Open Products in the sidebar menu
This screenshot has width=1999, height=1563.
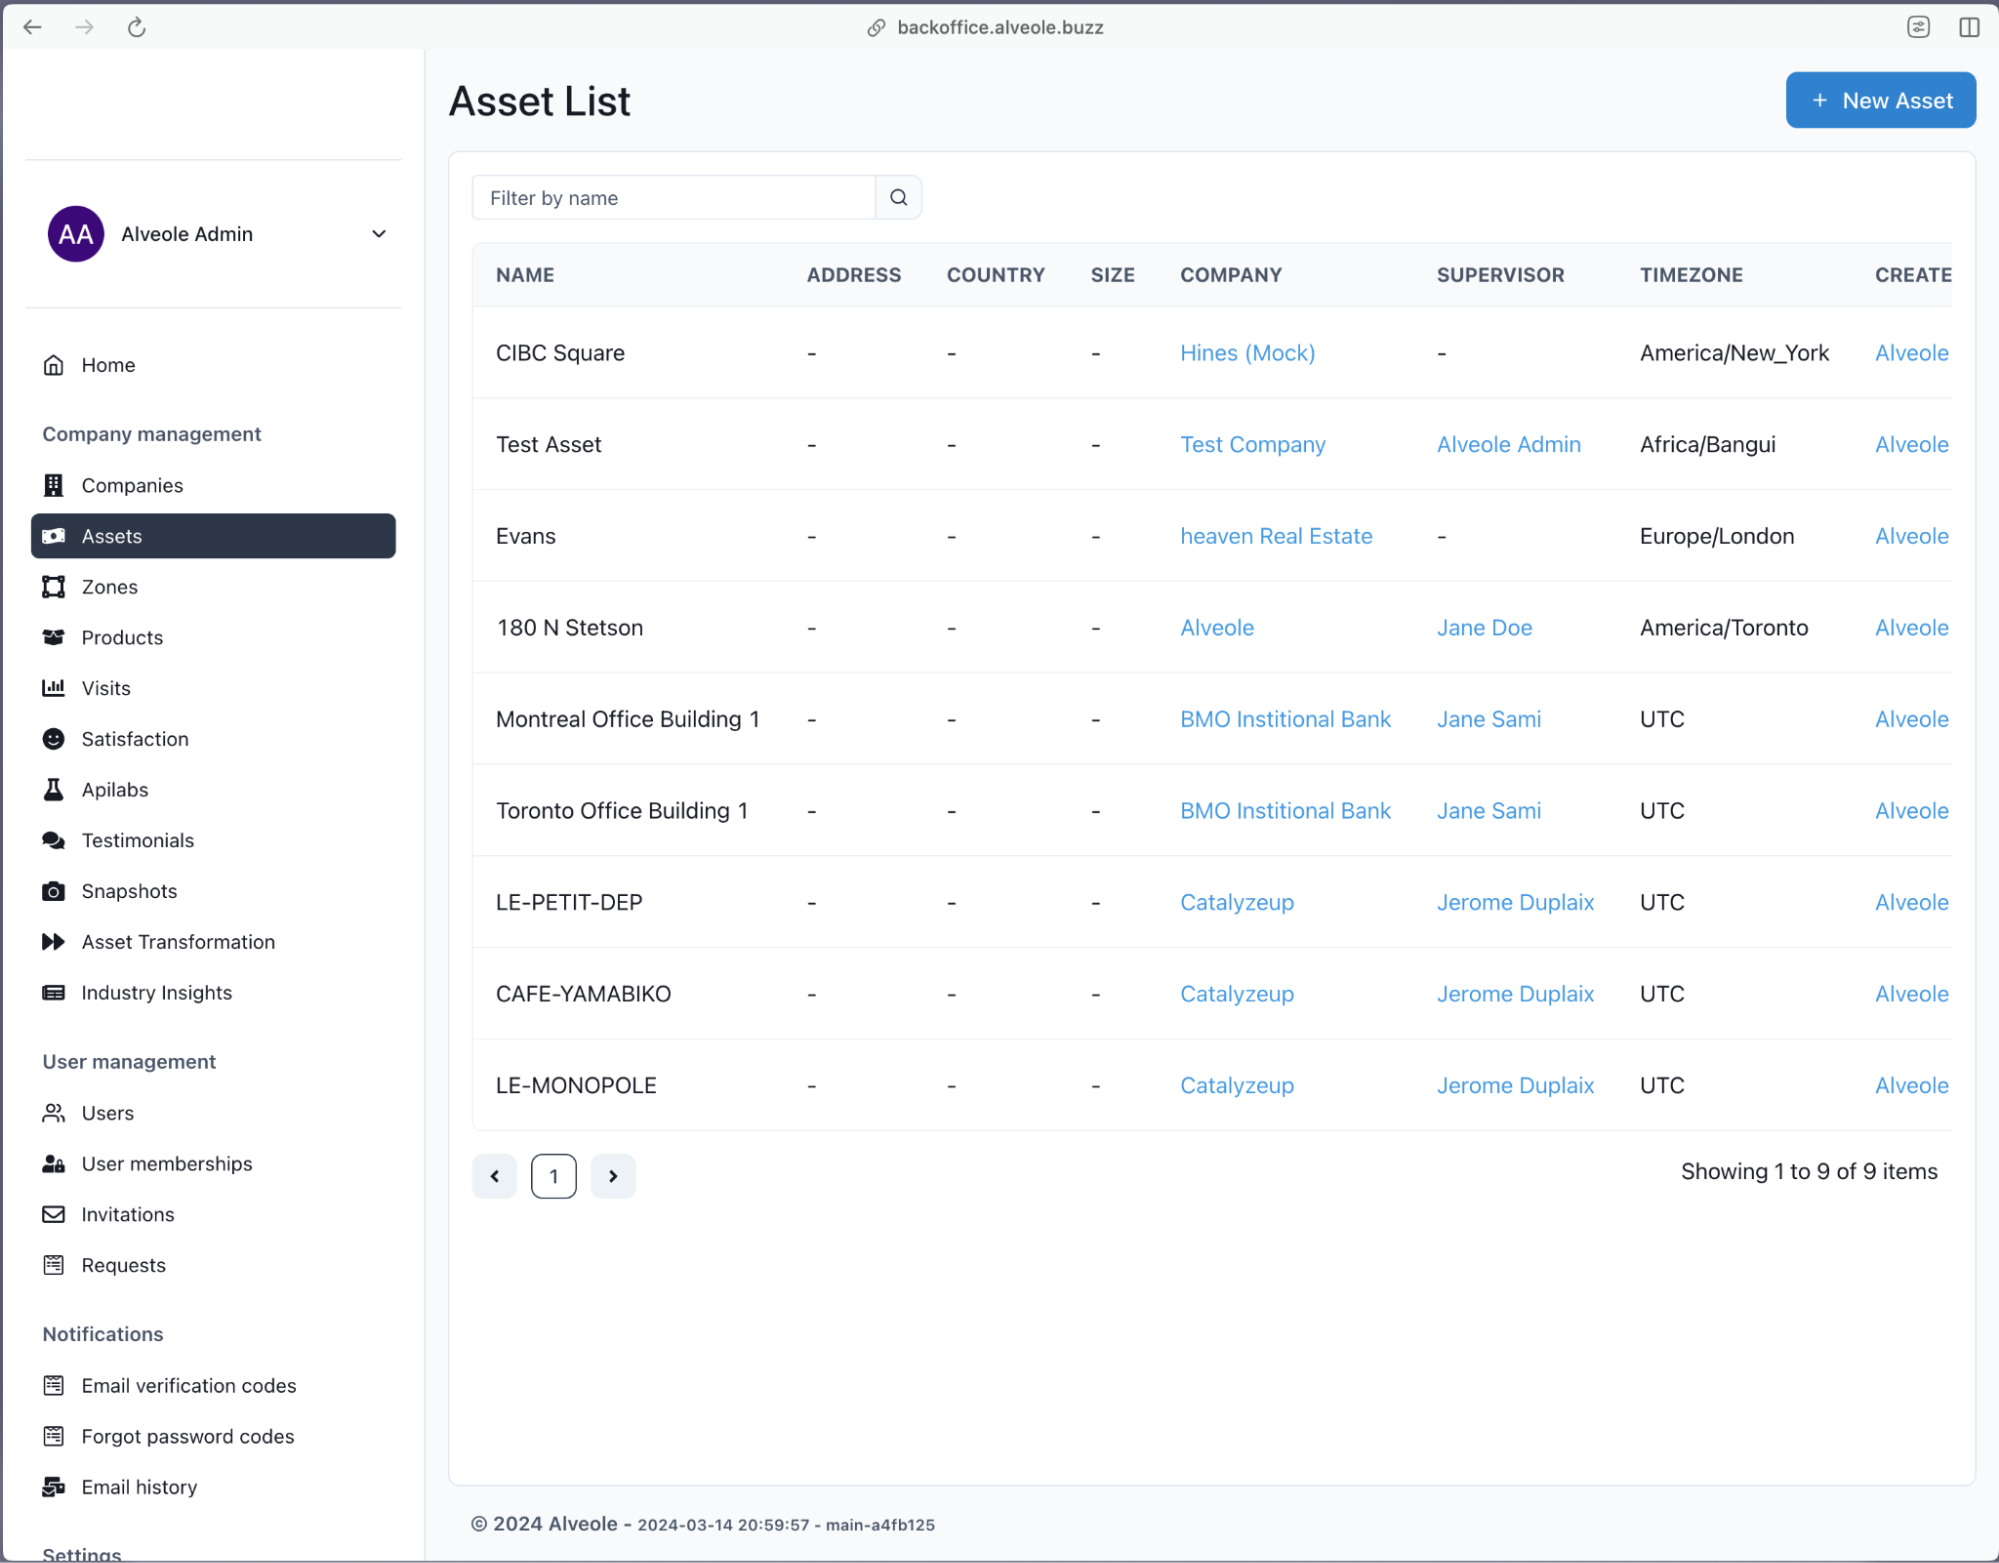[122, 638]
